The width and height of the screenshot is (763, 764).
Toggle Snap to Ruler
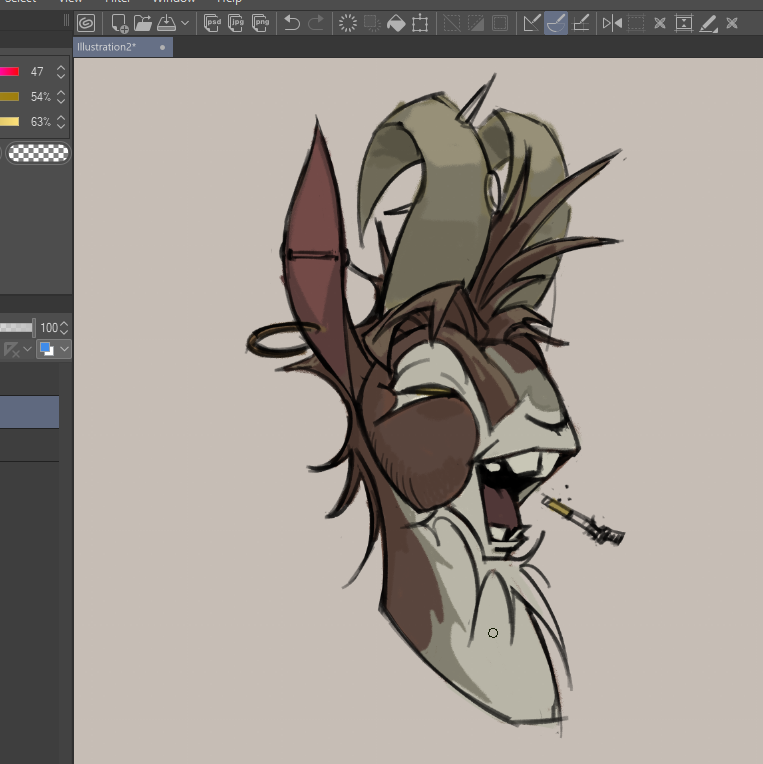[x=532, y=23]
